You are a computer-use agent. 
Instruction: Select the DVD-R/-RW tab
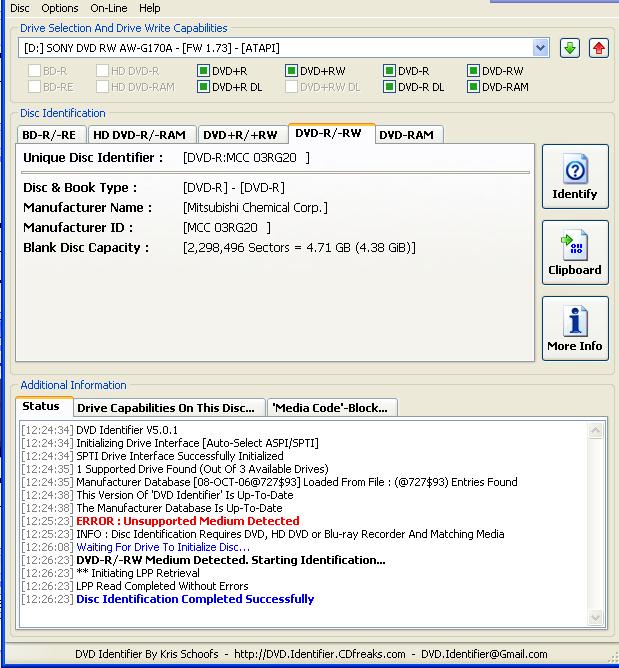[x=331, y=133]
